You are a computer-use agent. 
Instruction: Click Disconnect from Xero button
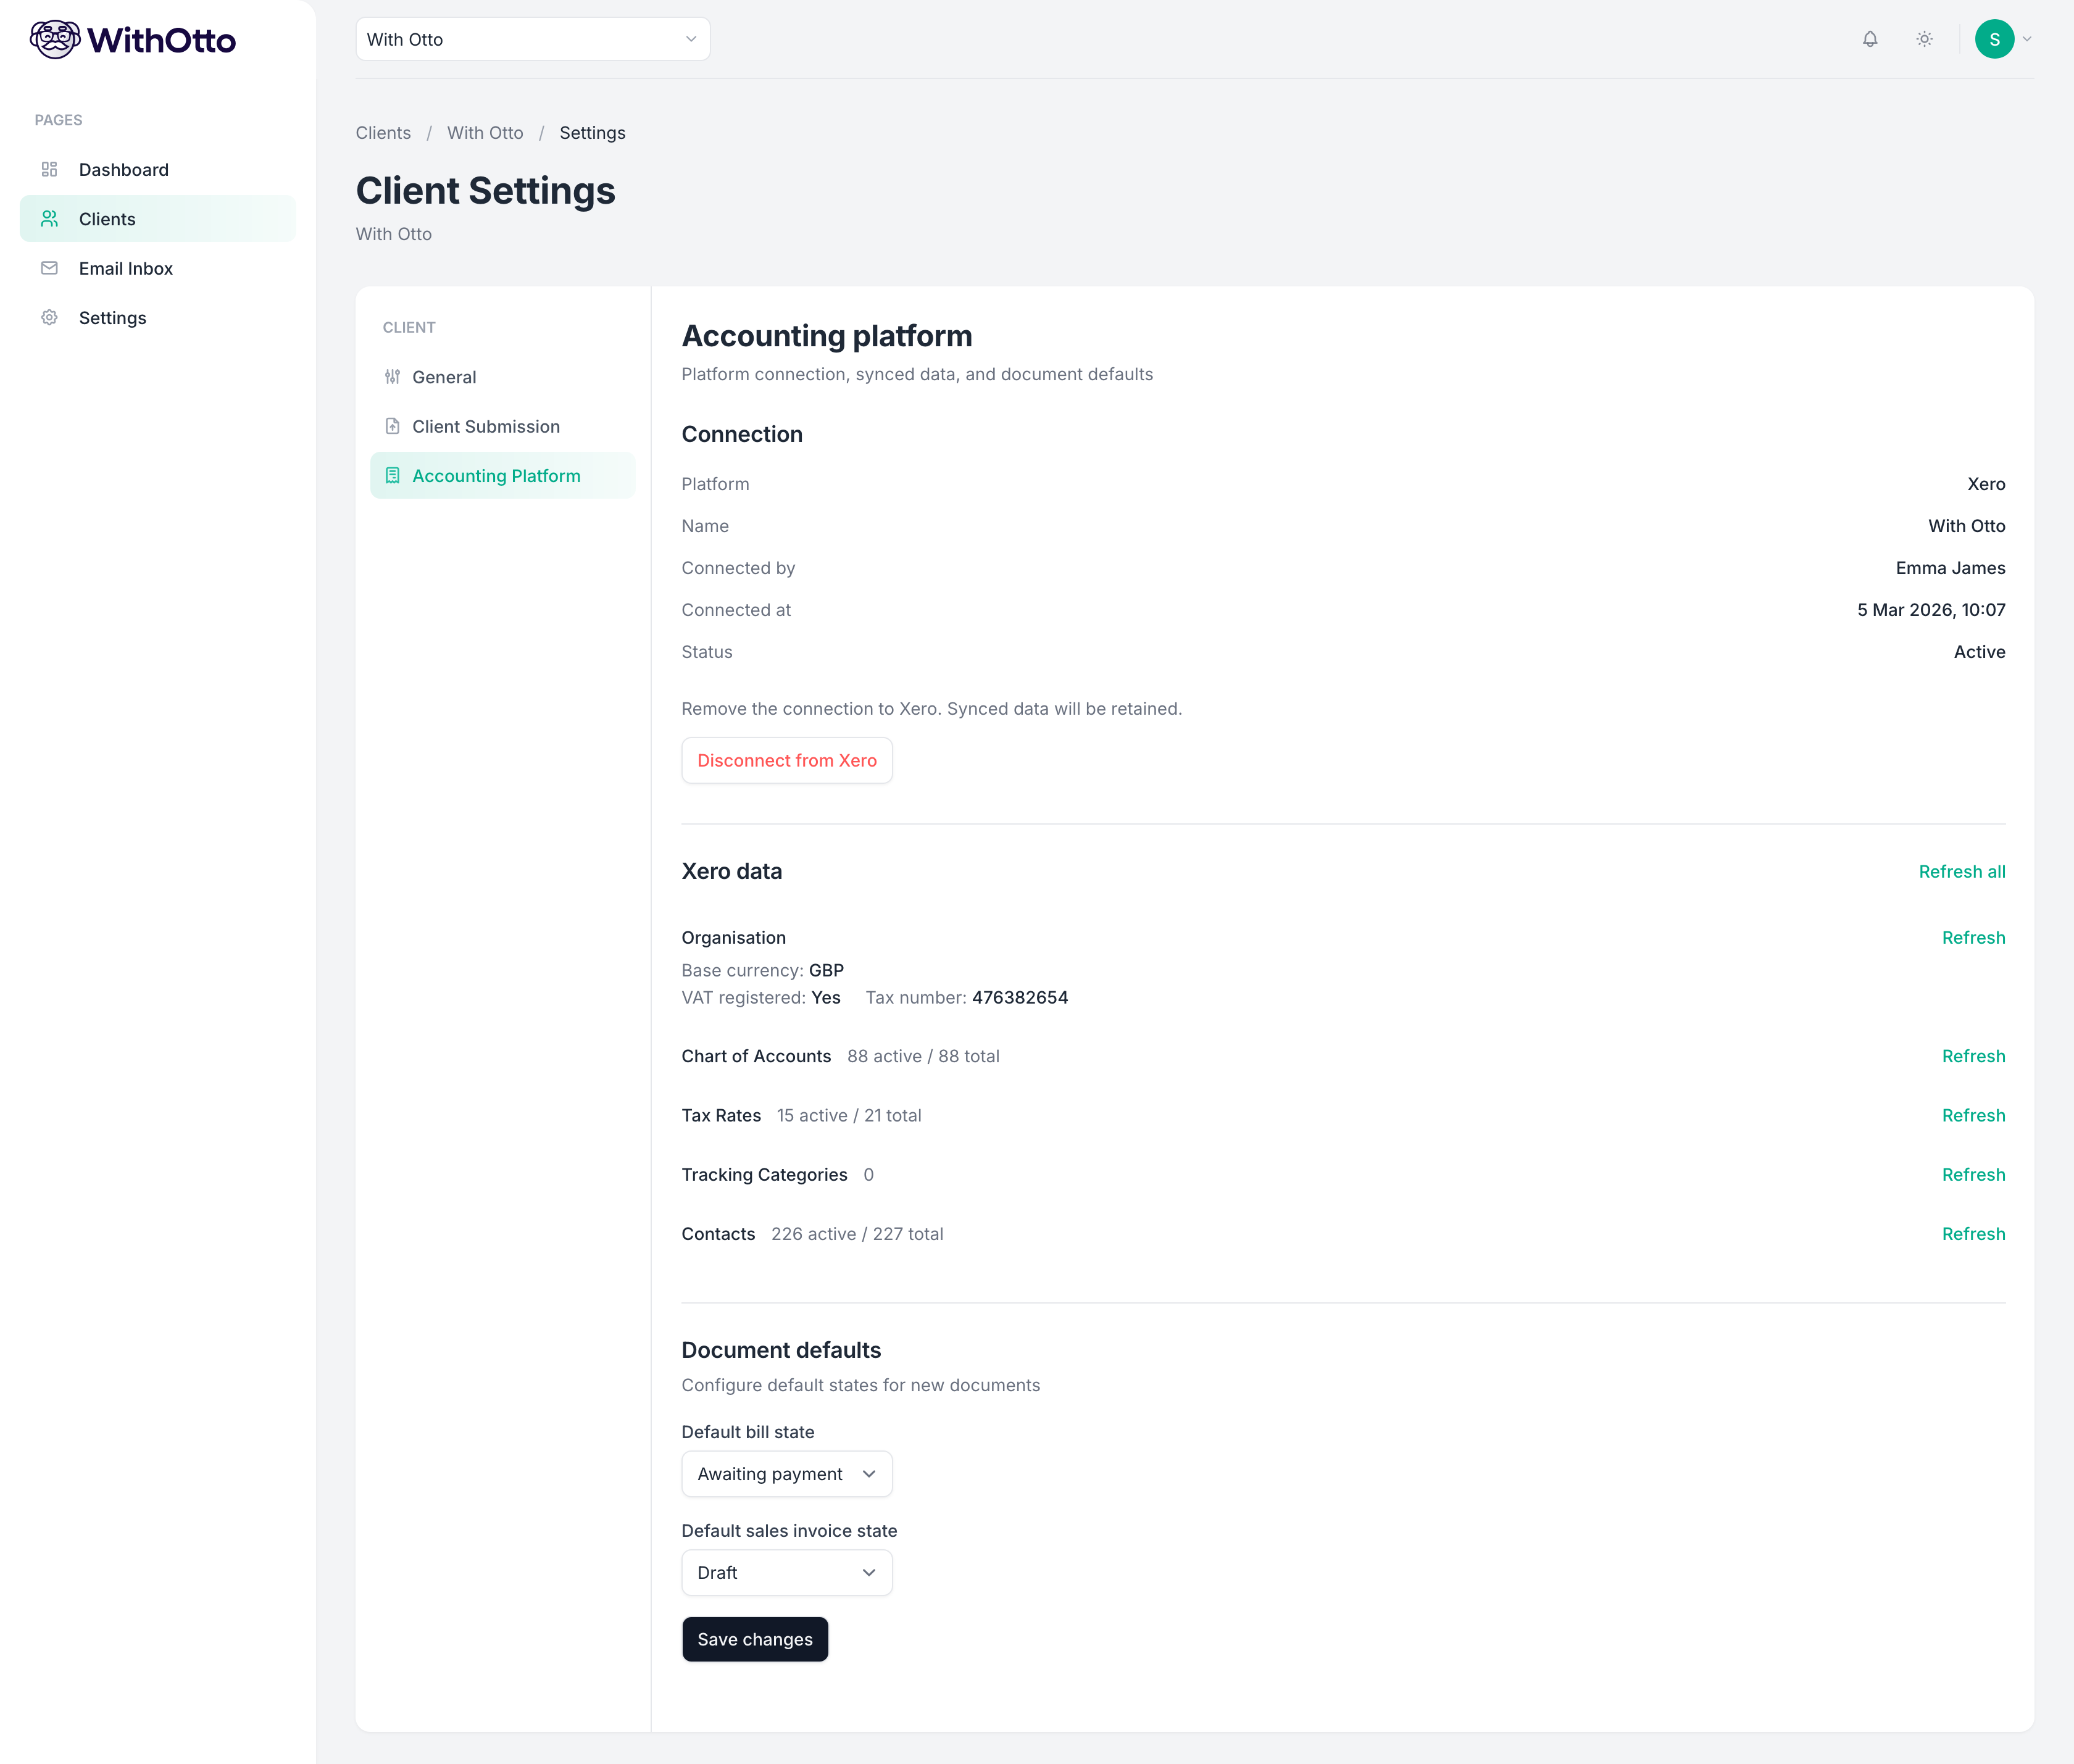[x=786, y=760]
